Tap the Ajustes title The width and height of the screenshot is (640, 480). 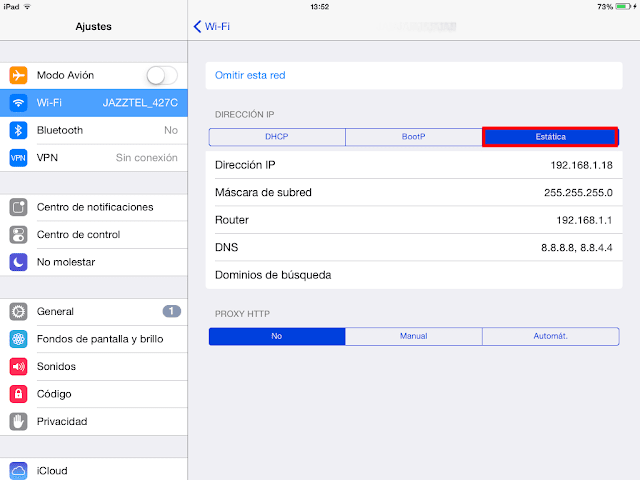click(93, 27)
